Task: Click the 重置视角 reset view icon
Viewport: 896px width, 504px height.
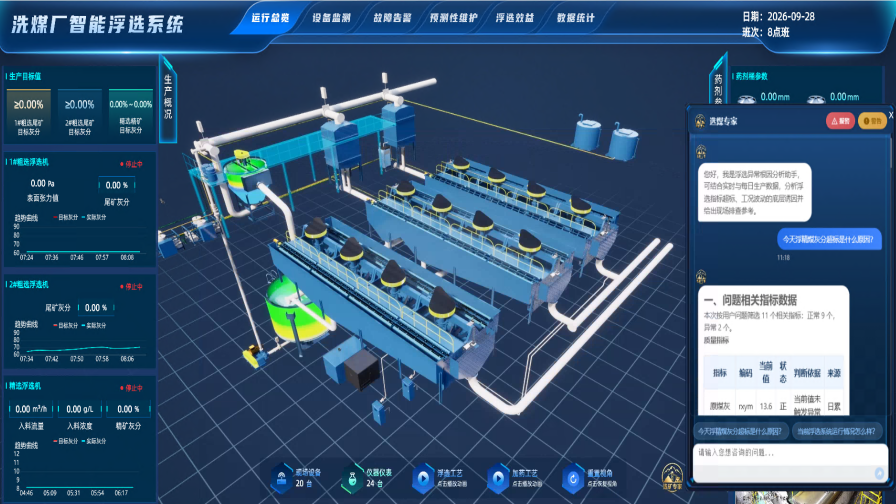Action: click(x=573, y=478)
